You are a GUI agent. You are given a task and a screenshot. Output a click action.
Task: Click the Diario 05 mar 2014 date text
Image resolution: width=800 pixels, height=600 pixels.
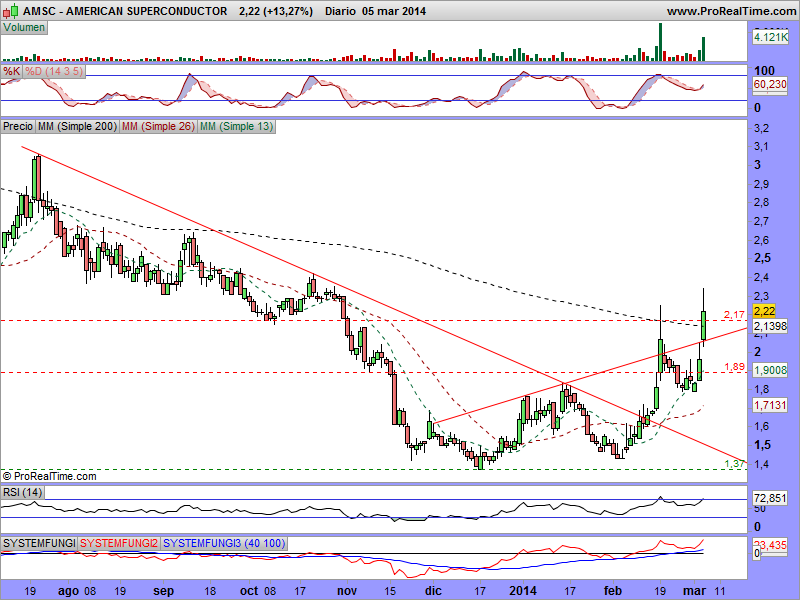click(x=376, y=11)
